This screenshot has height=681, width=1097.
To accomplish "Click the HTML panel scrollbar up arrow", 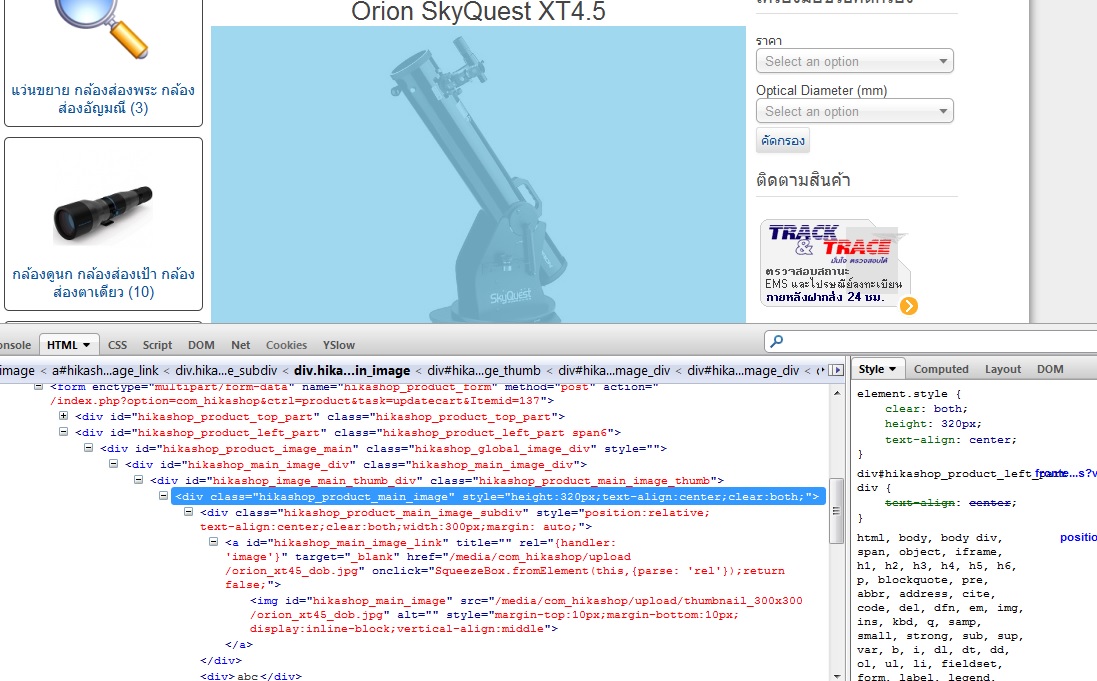I will tap(837, 393).
